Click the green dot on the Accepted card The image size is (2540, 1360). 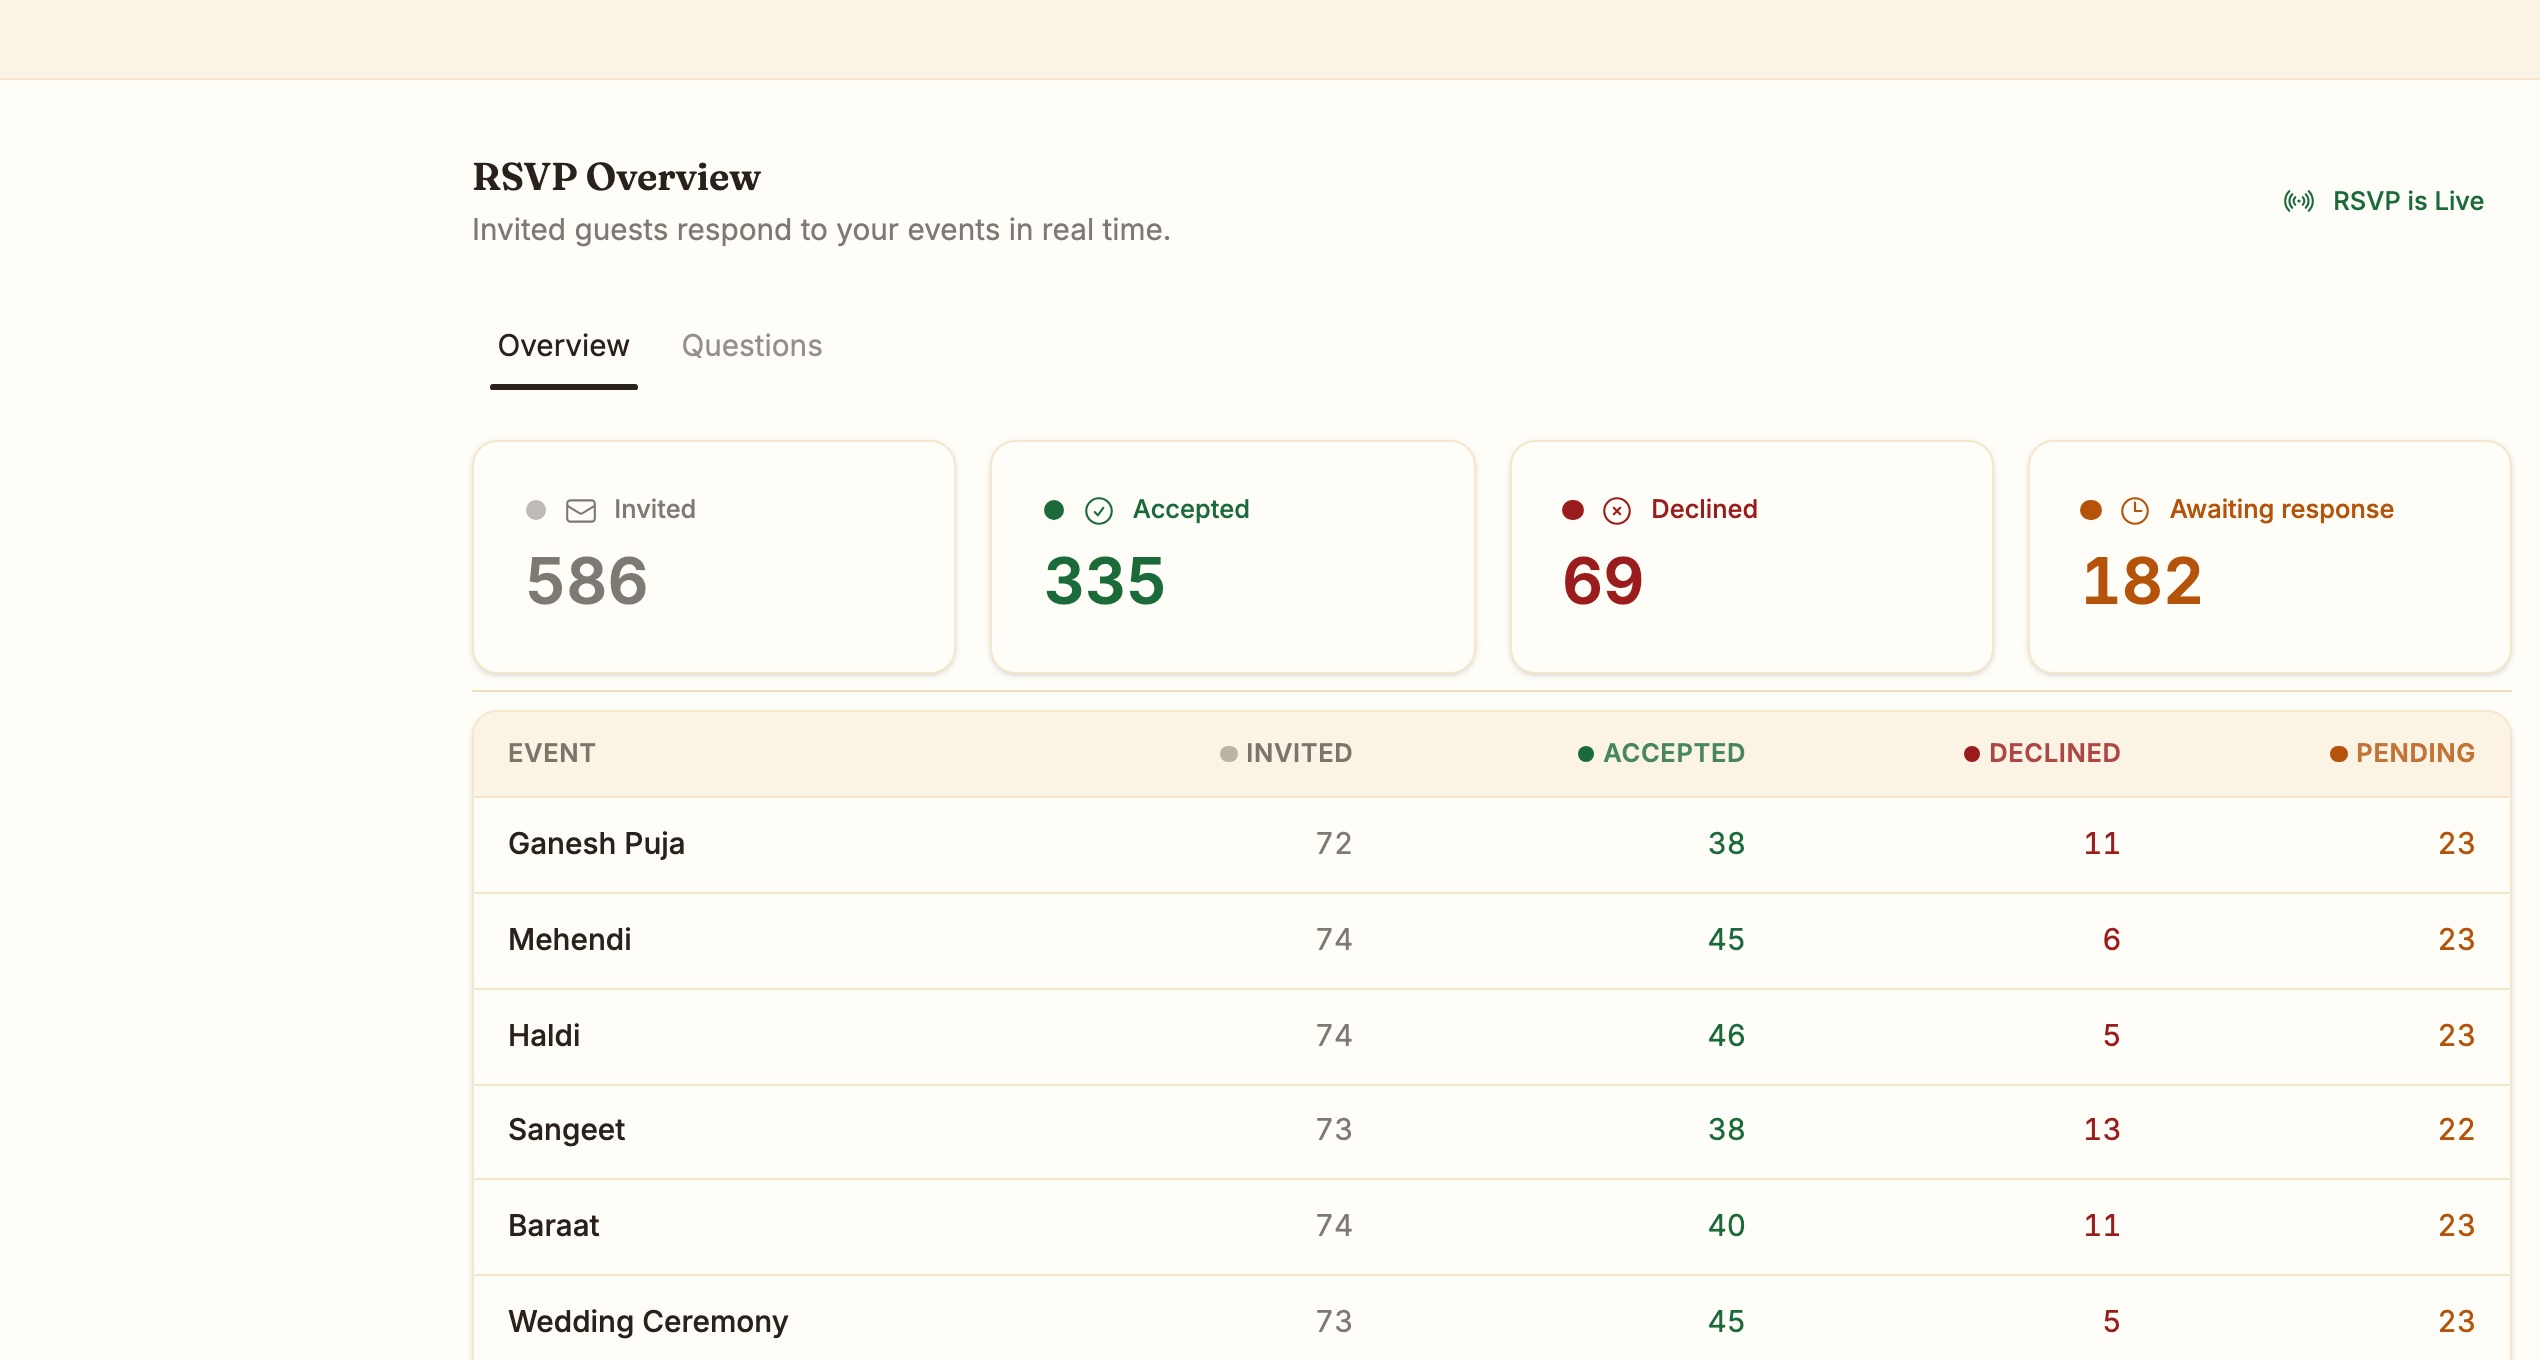1054,510
